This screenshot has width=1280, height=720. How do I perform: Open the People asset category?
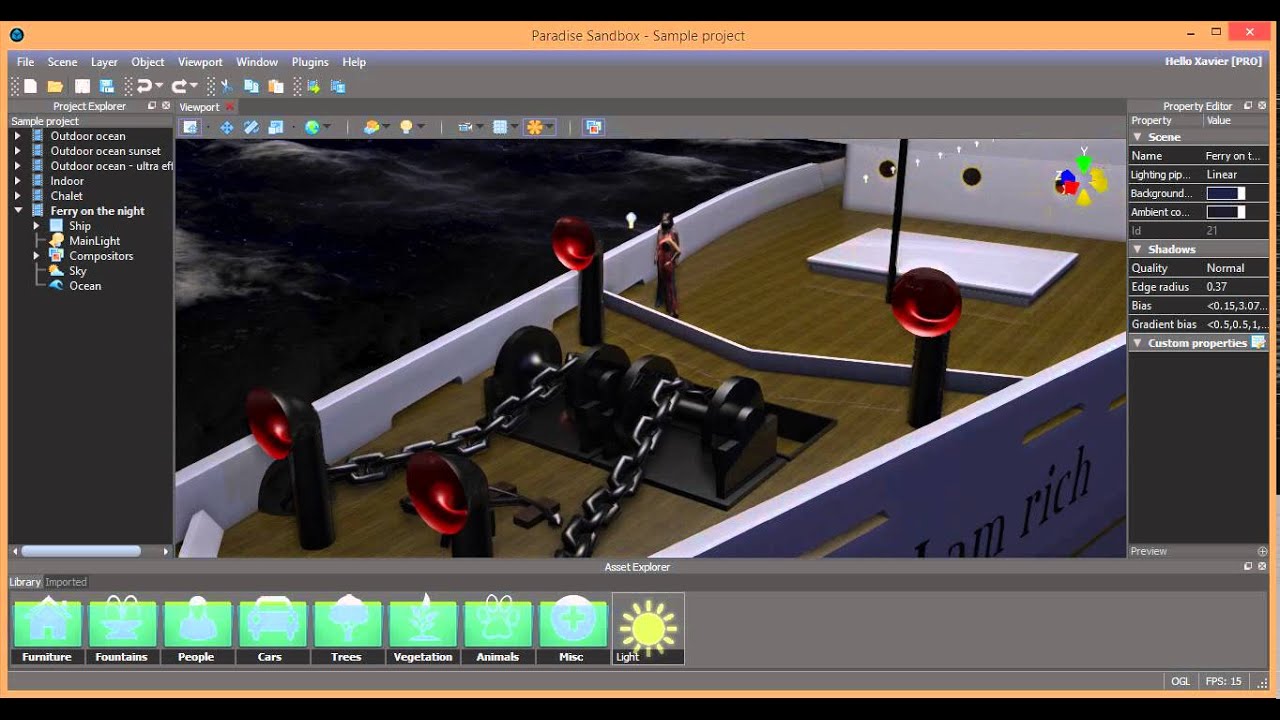[x=196, y=629]
